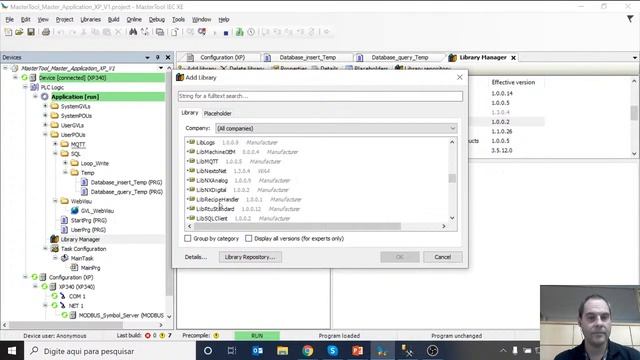Open Database_query_Temp (PRG) in tree
Image resolution: width=640 pixels, height=360 pixels.
pyautogui.click(x=127, y=192)
